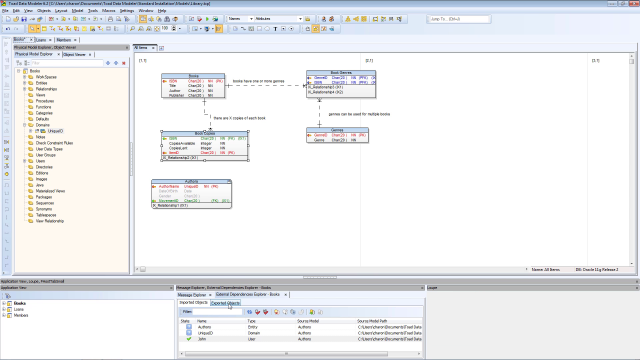Image resolution: width=640 pixels, height=360 pixels.
Task: Click the New model icon in toolbar
Action: (8, 19)
